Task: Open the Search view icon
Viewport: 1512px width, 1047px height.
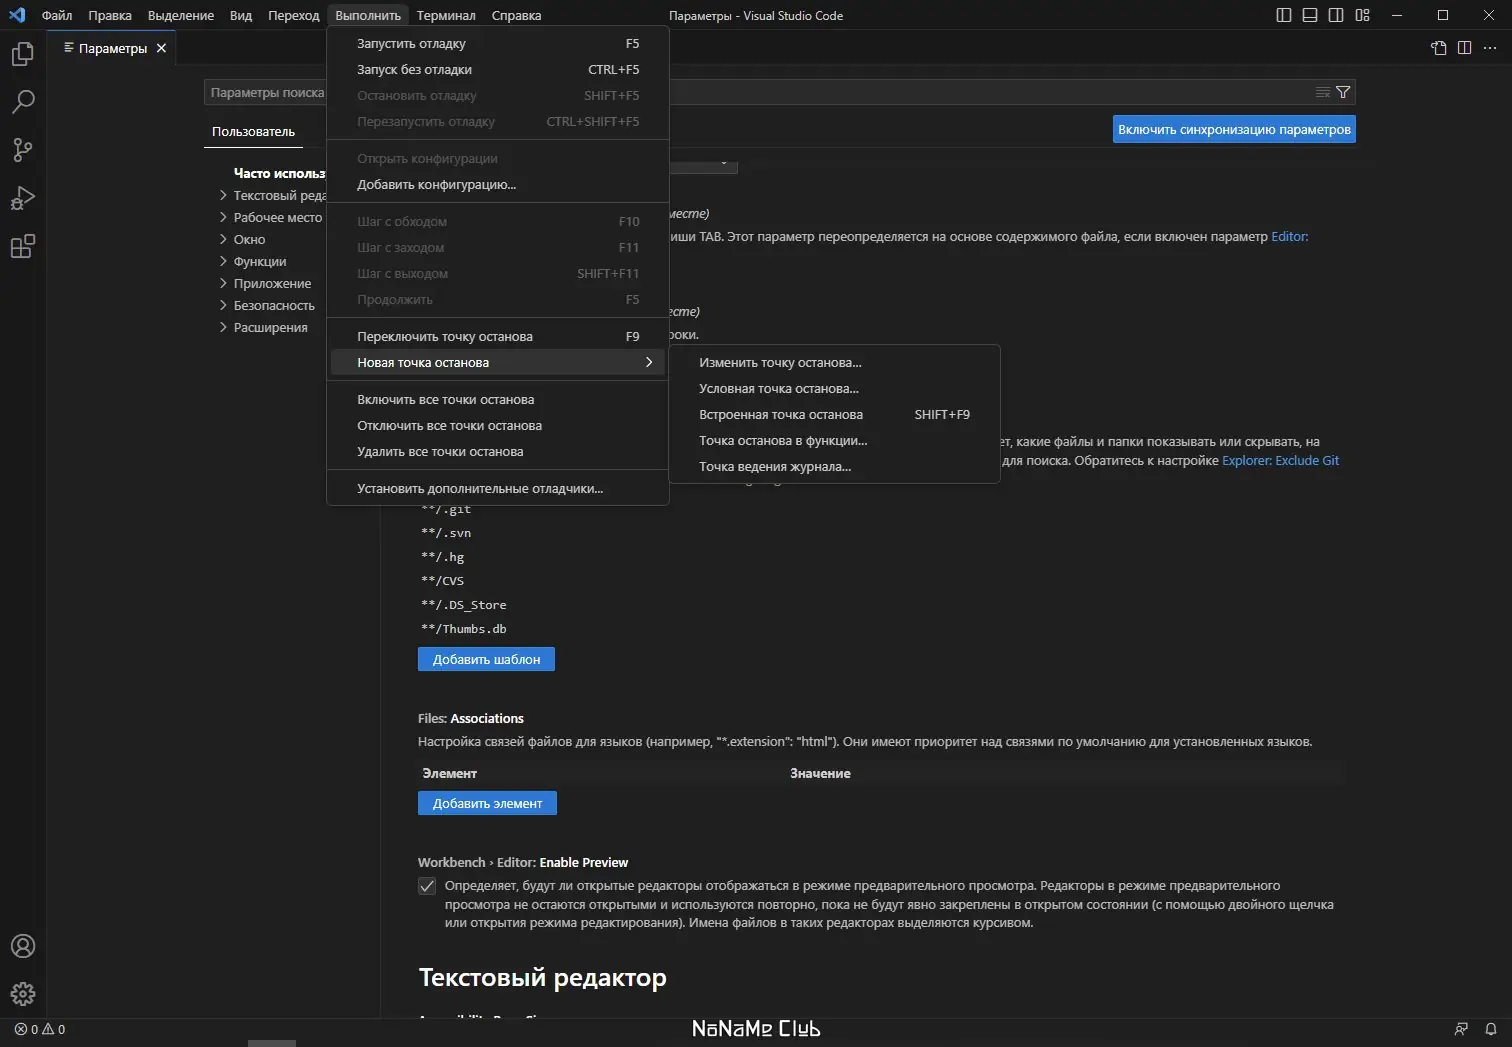Action: pos(22,101)
